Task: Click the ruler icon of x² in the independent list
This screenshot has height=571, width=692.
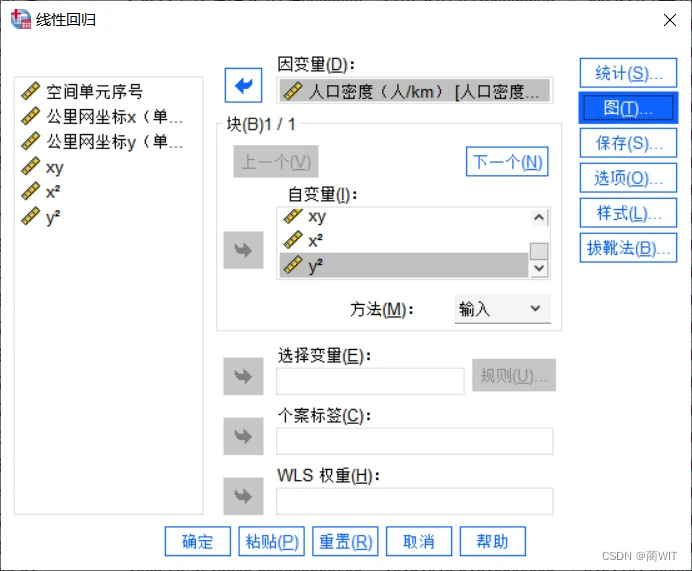Action: 293,240
